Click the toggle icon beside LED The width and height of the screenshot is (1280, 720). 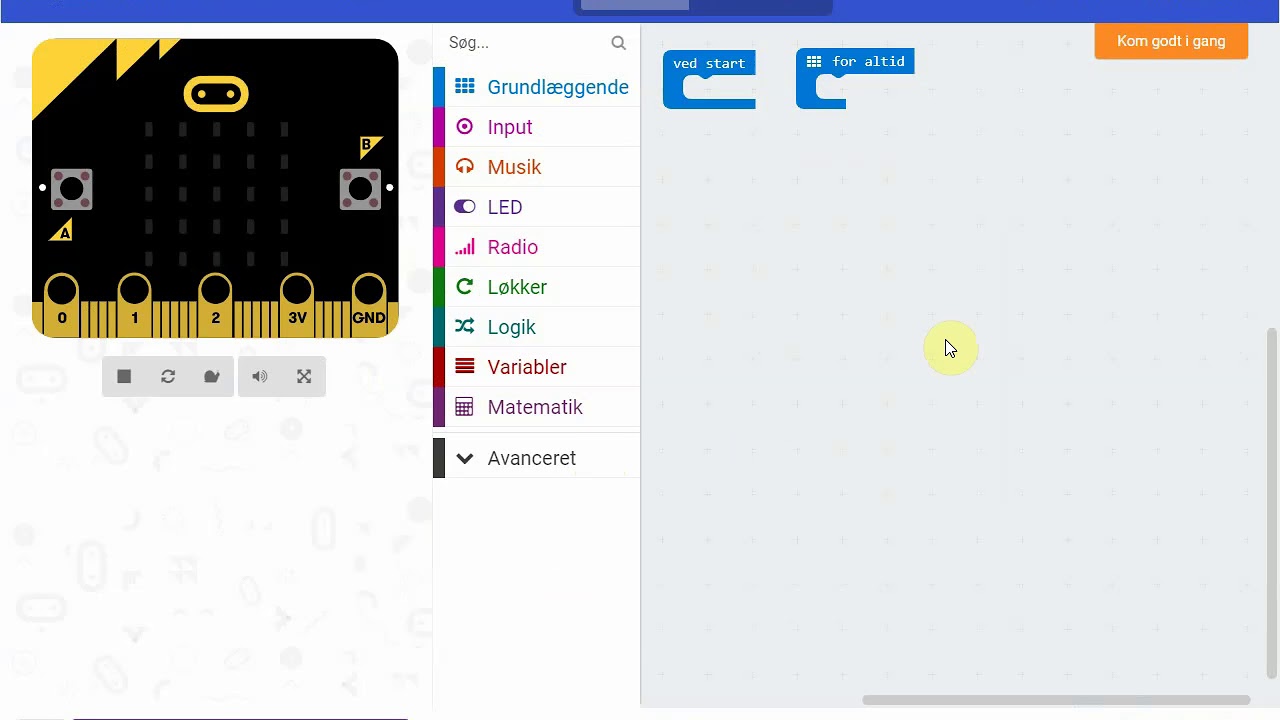[464, 206]
